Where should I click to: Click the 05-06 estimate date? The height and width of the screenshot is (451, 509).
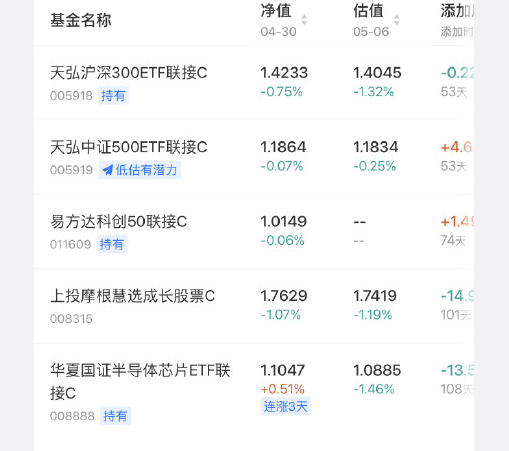pos(371,32)
